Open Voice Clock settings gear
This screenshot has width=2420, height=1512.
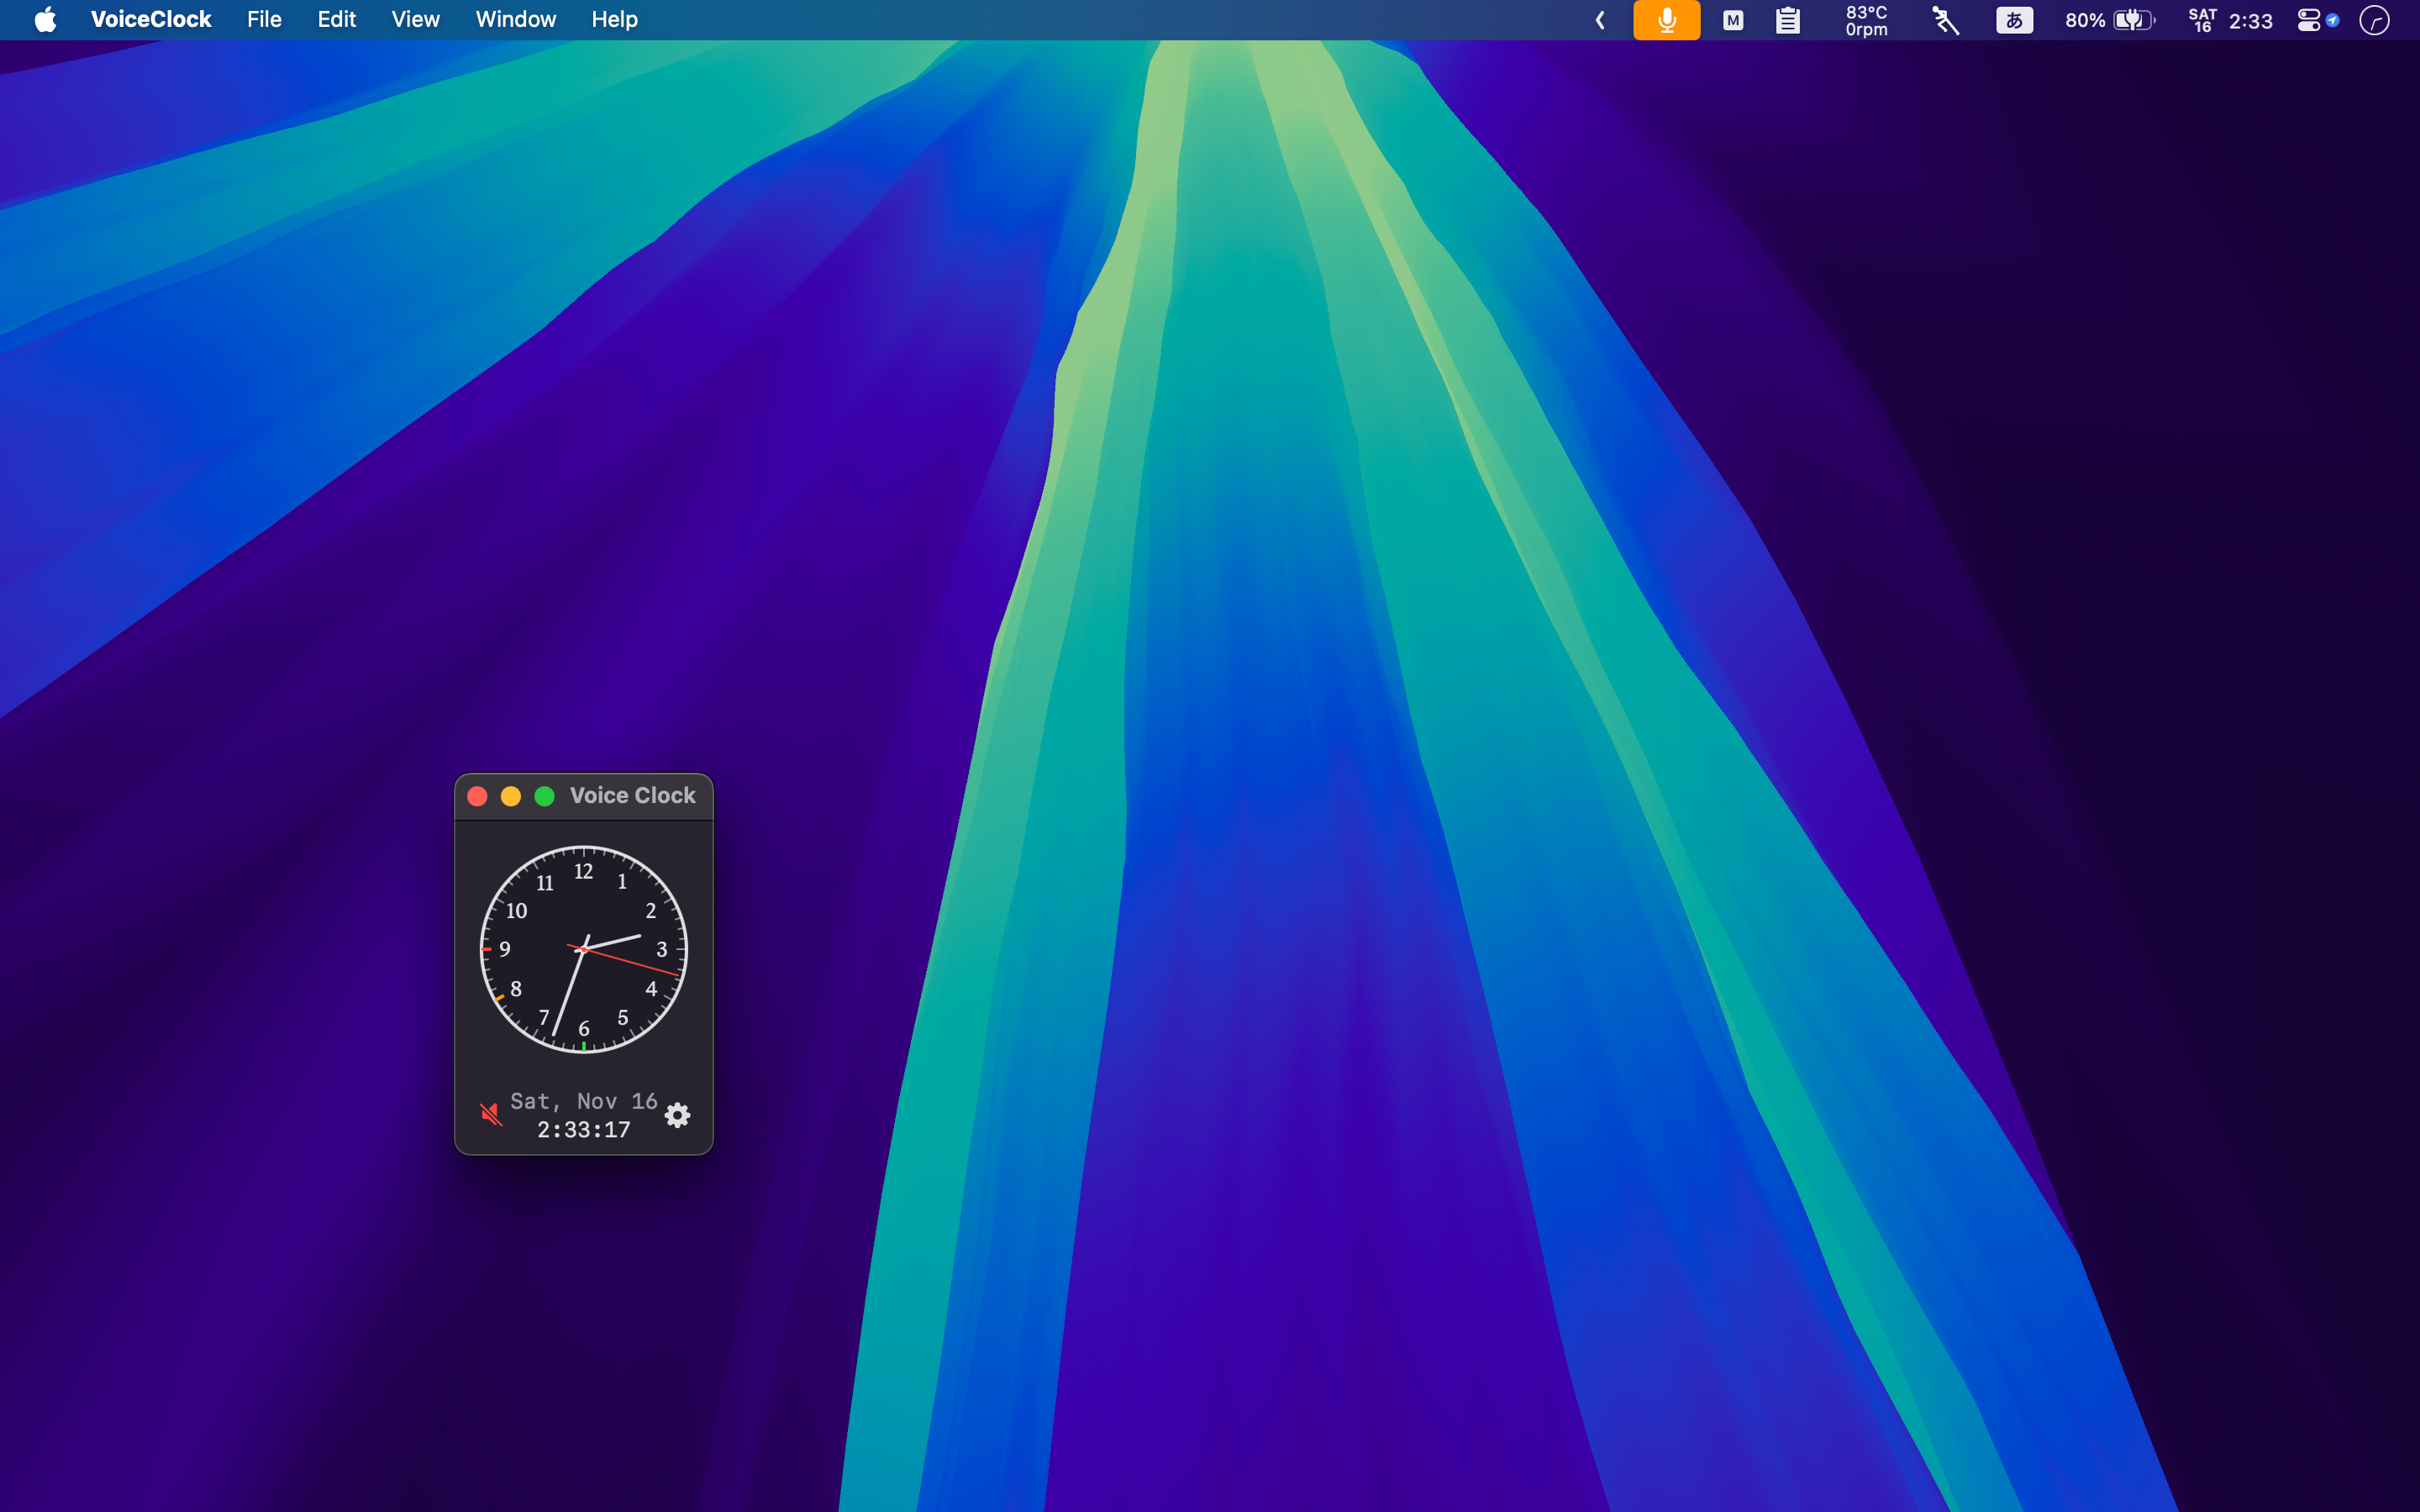pos(678,1115)
